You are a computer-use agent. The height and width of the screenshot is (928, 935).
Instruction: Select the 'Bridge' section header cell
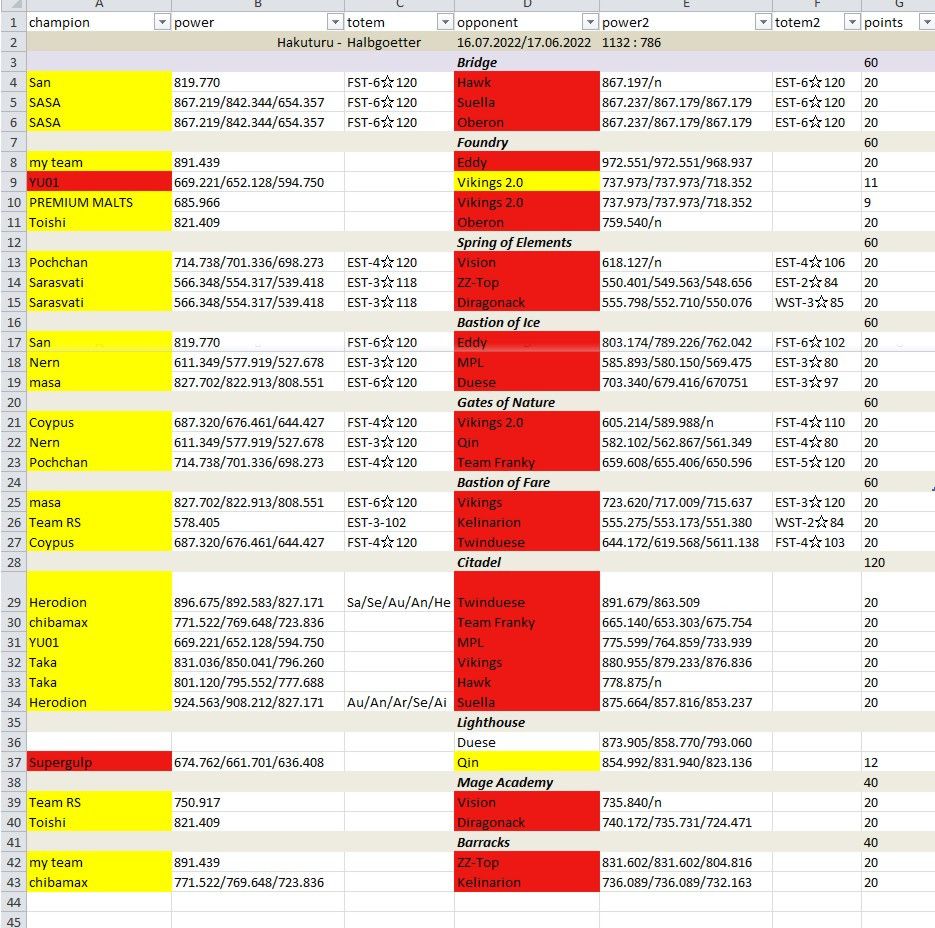[527, 63]
